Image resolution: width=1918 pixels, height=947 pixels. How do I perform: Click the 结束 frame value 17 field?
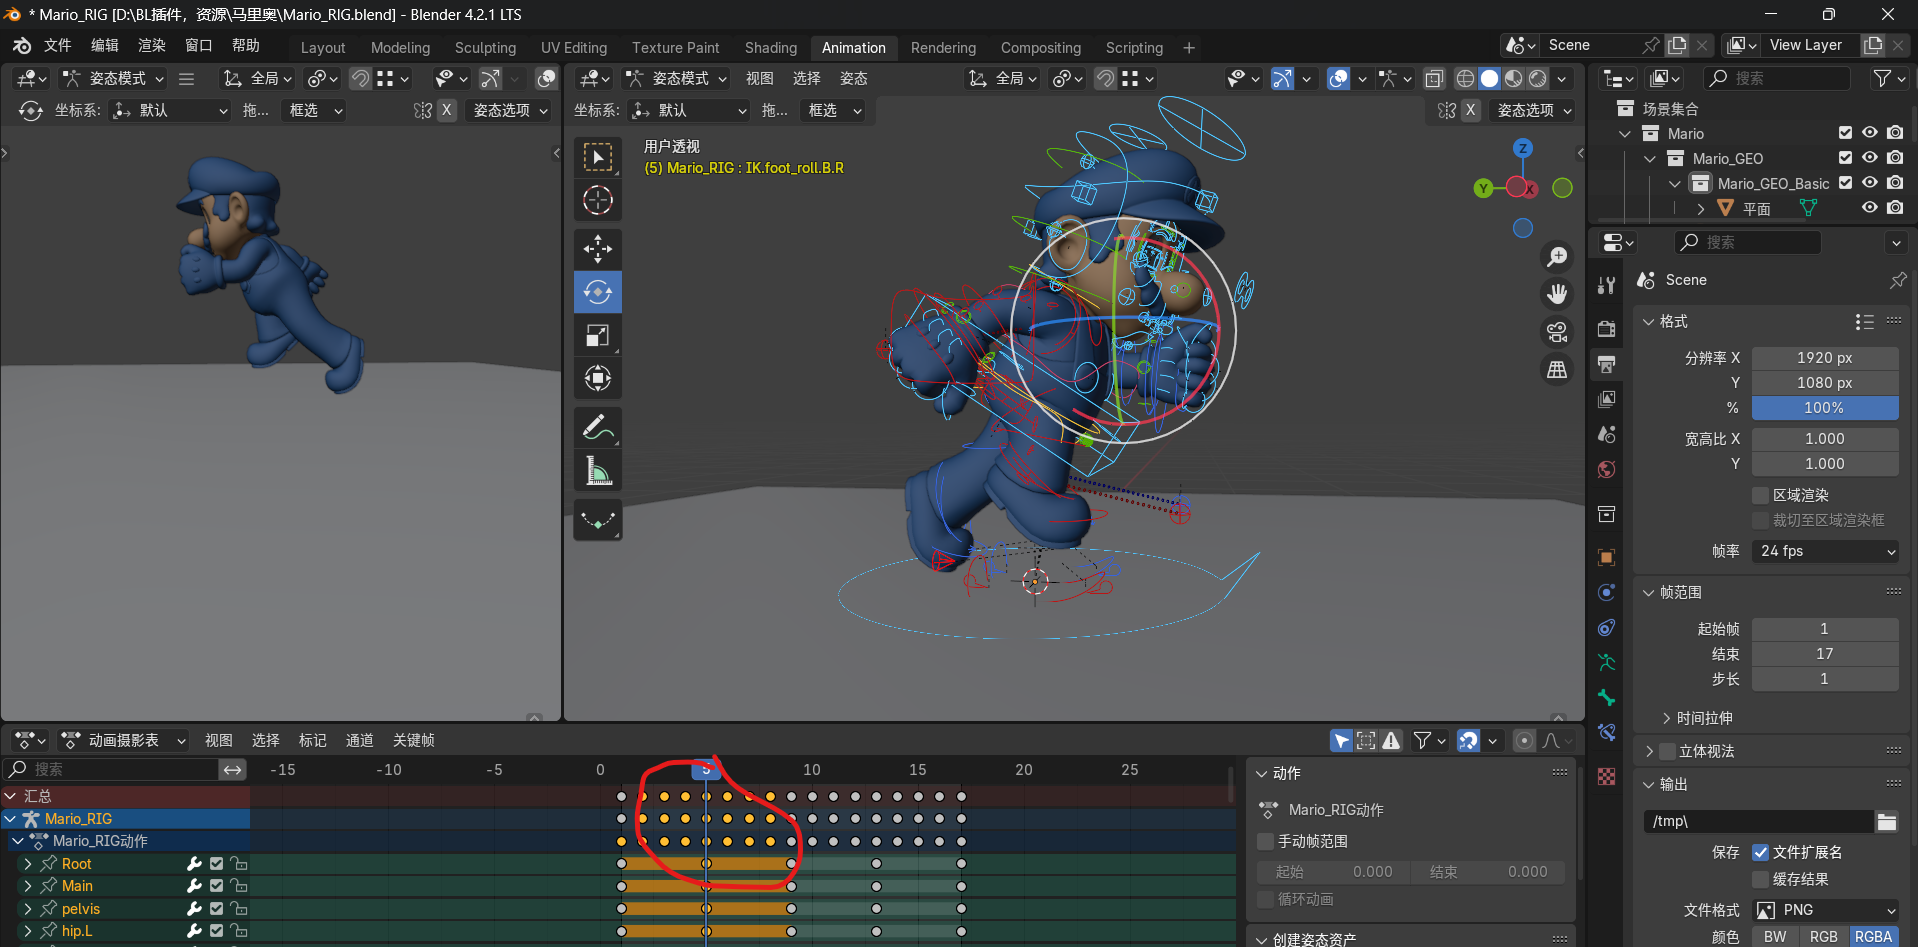[1825, 654]
